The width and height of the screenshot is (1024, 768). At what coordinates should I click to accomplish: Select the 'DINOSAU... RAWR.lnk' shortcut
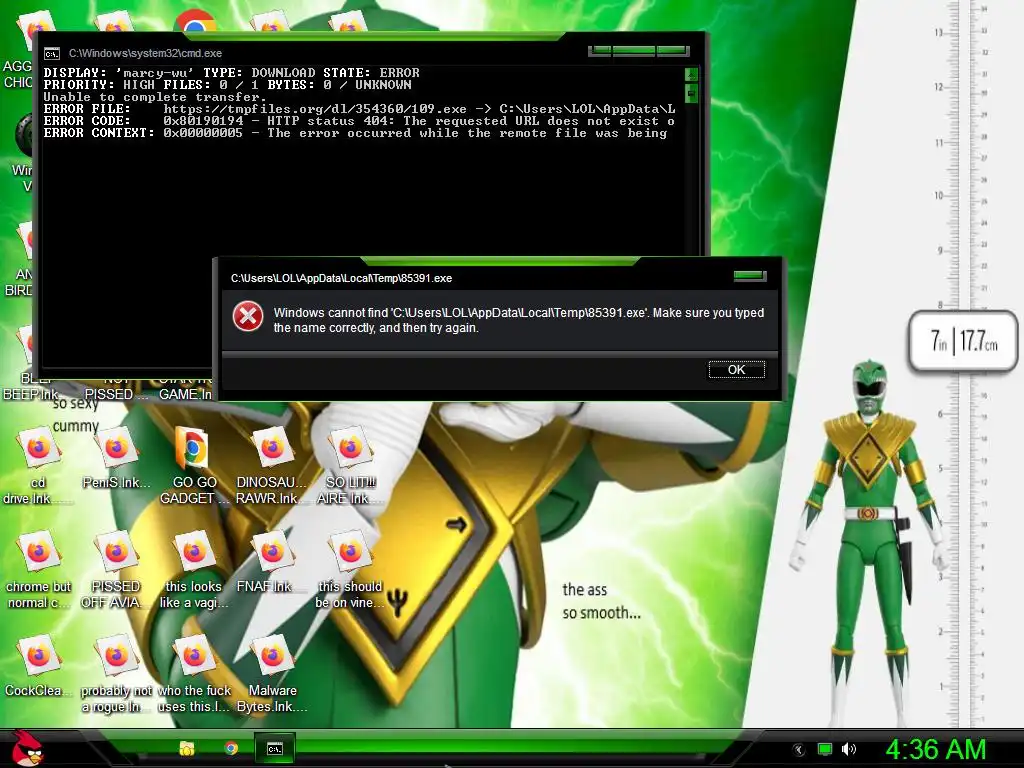pyautogui.click(x=272, y=466)
